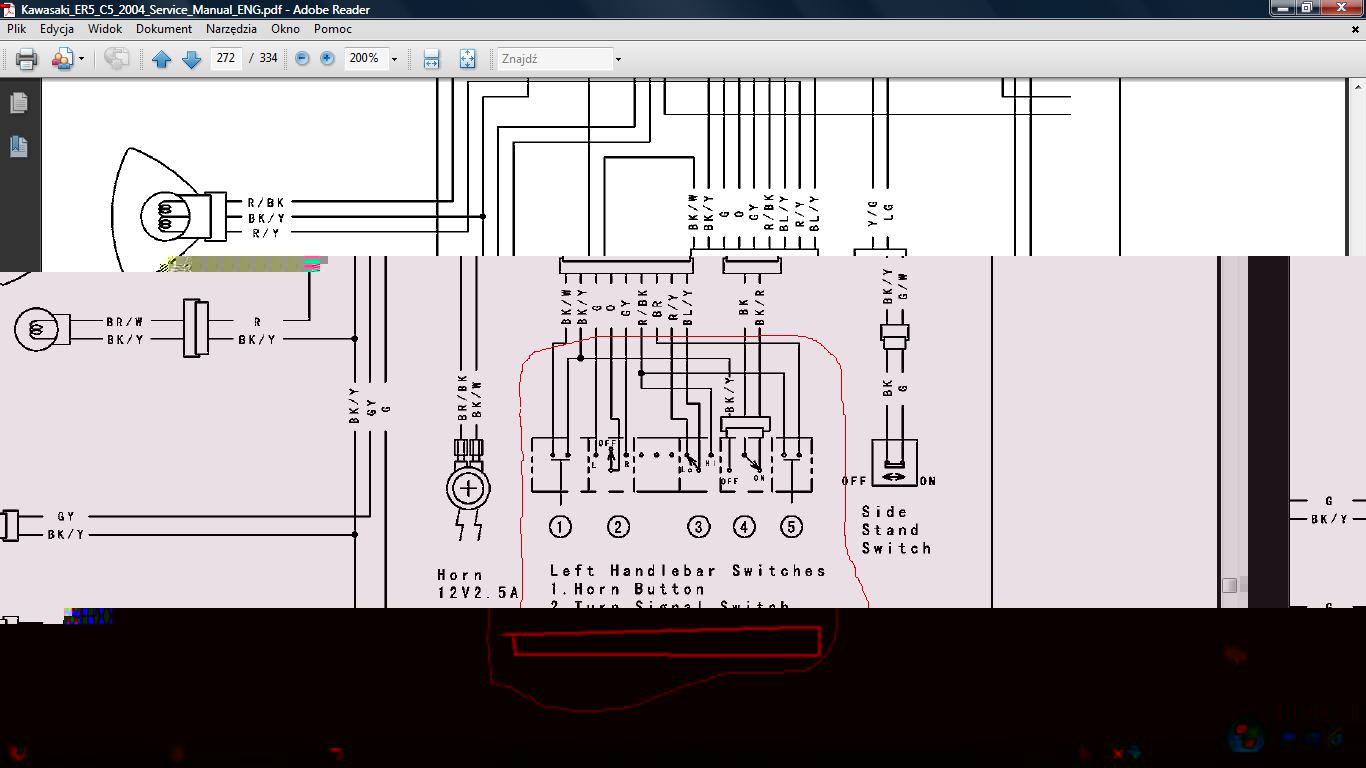1366x768 pixels.
Task: Open the Pages thumbnails side panel
Action: click(19, 103)
